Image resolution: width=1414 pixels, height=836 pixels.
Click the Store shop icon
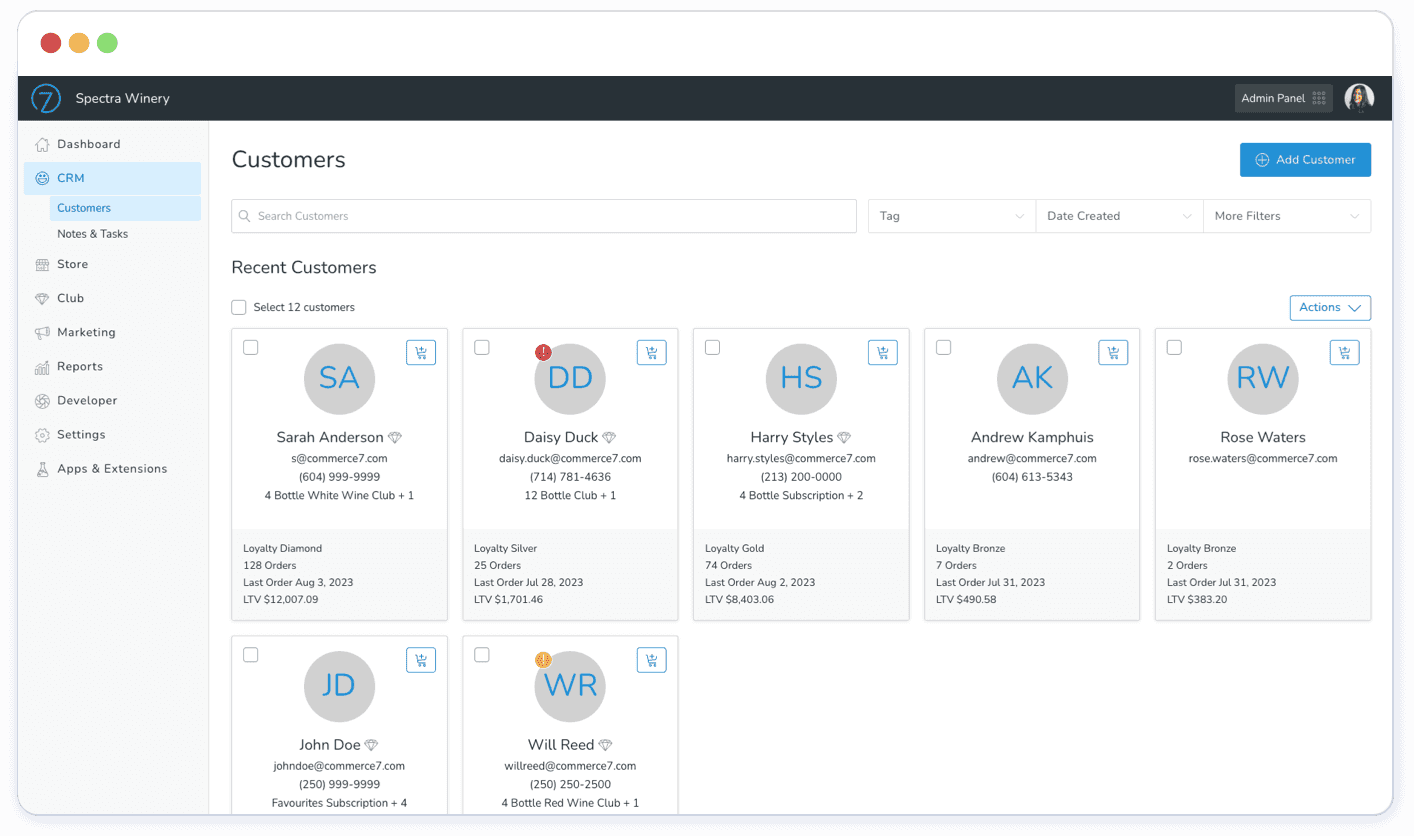pos(42,264)
